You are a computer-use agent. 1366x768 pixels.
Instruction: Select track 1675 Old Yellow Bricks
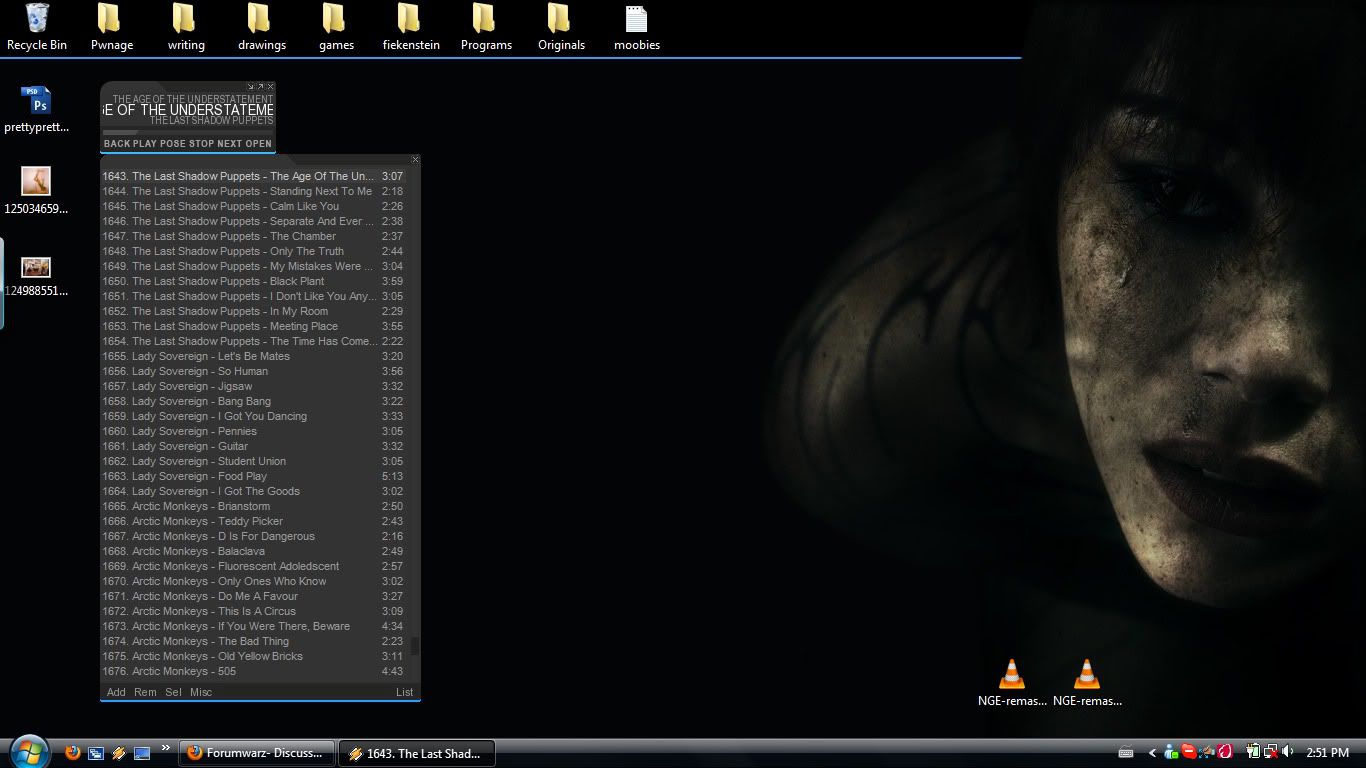pos(252,656)
